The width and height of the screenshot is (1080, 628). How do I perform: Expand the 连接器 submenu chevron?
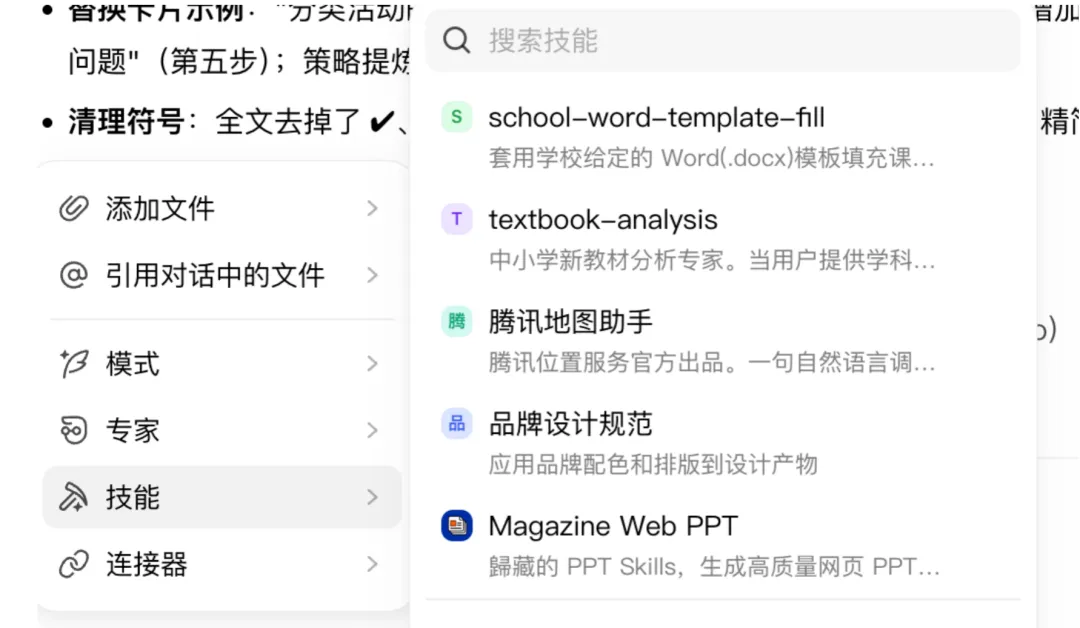coord(373,564)
